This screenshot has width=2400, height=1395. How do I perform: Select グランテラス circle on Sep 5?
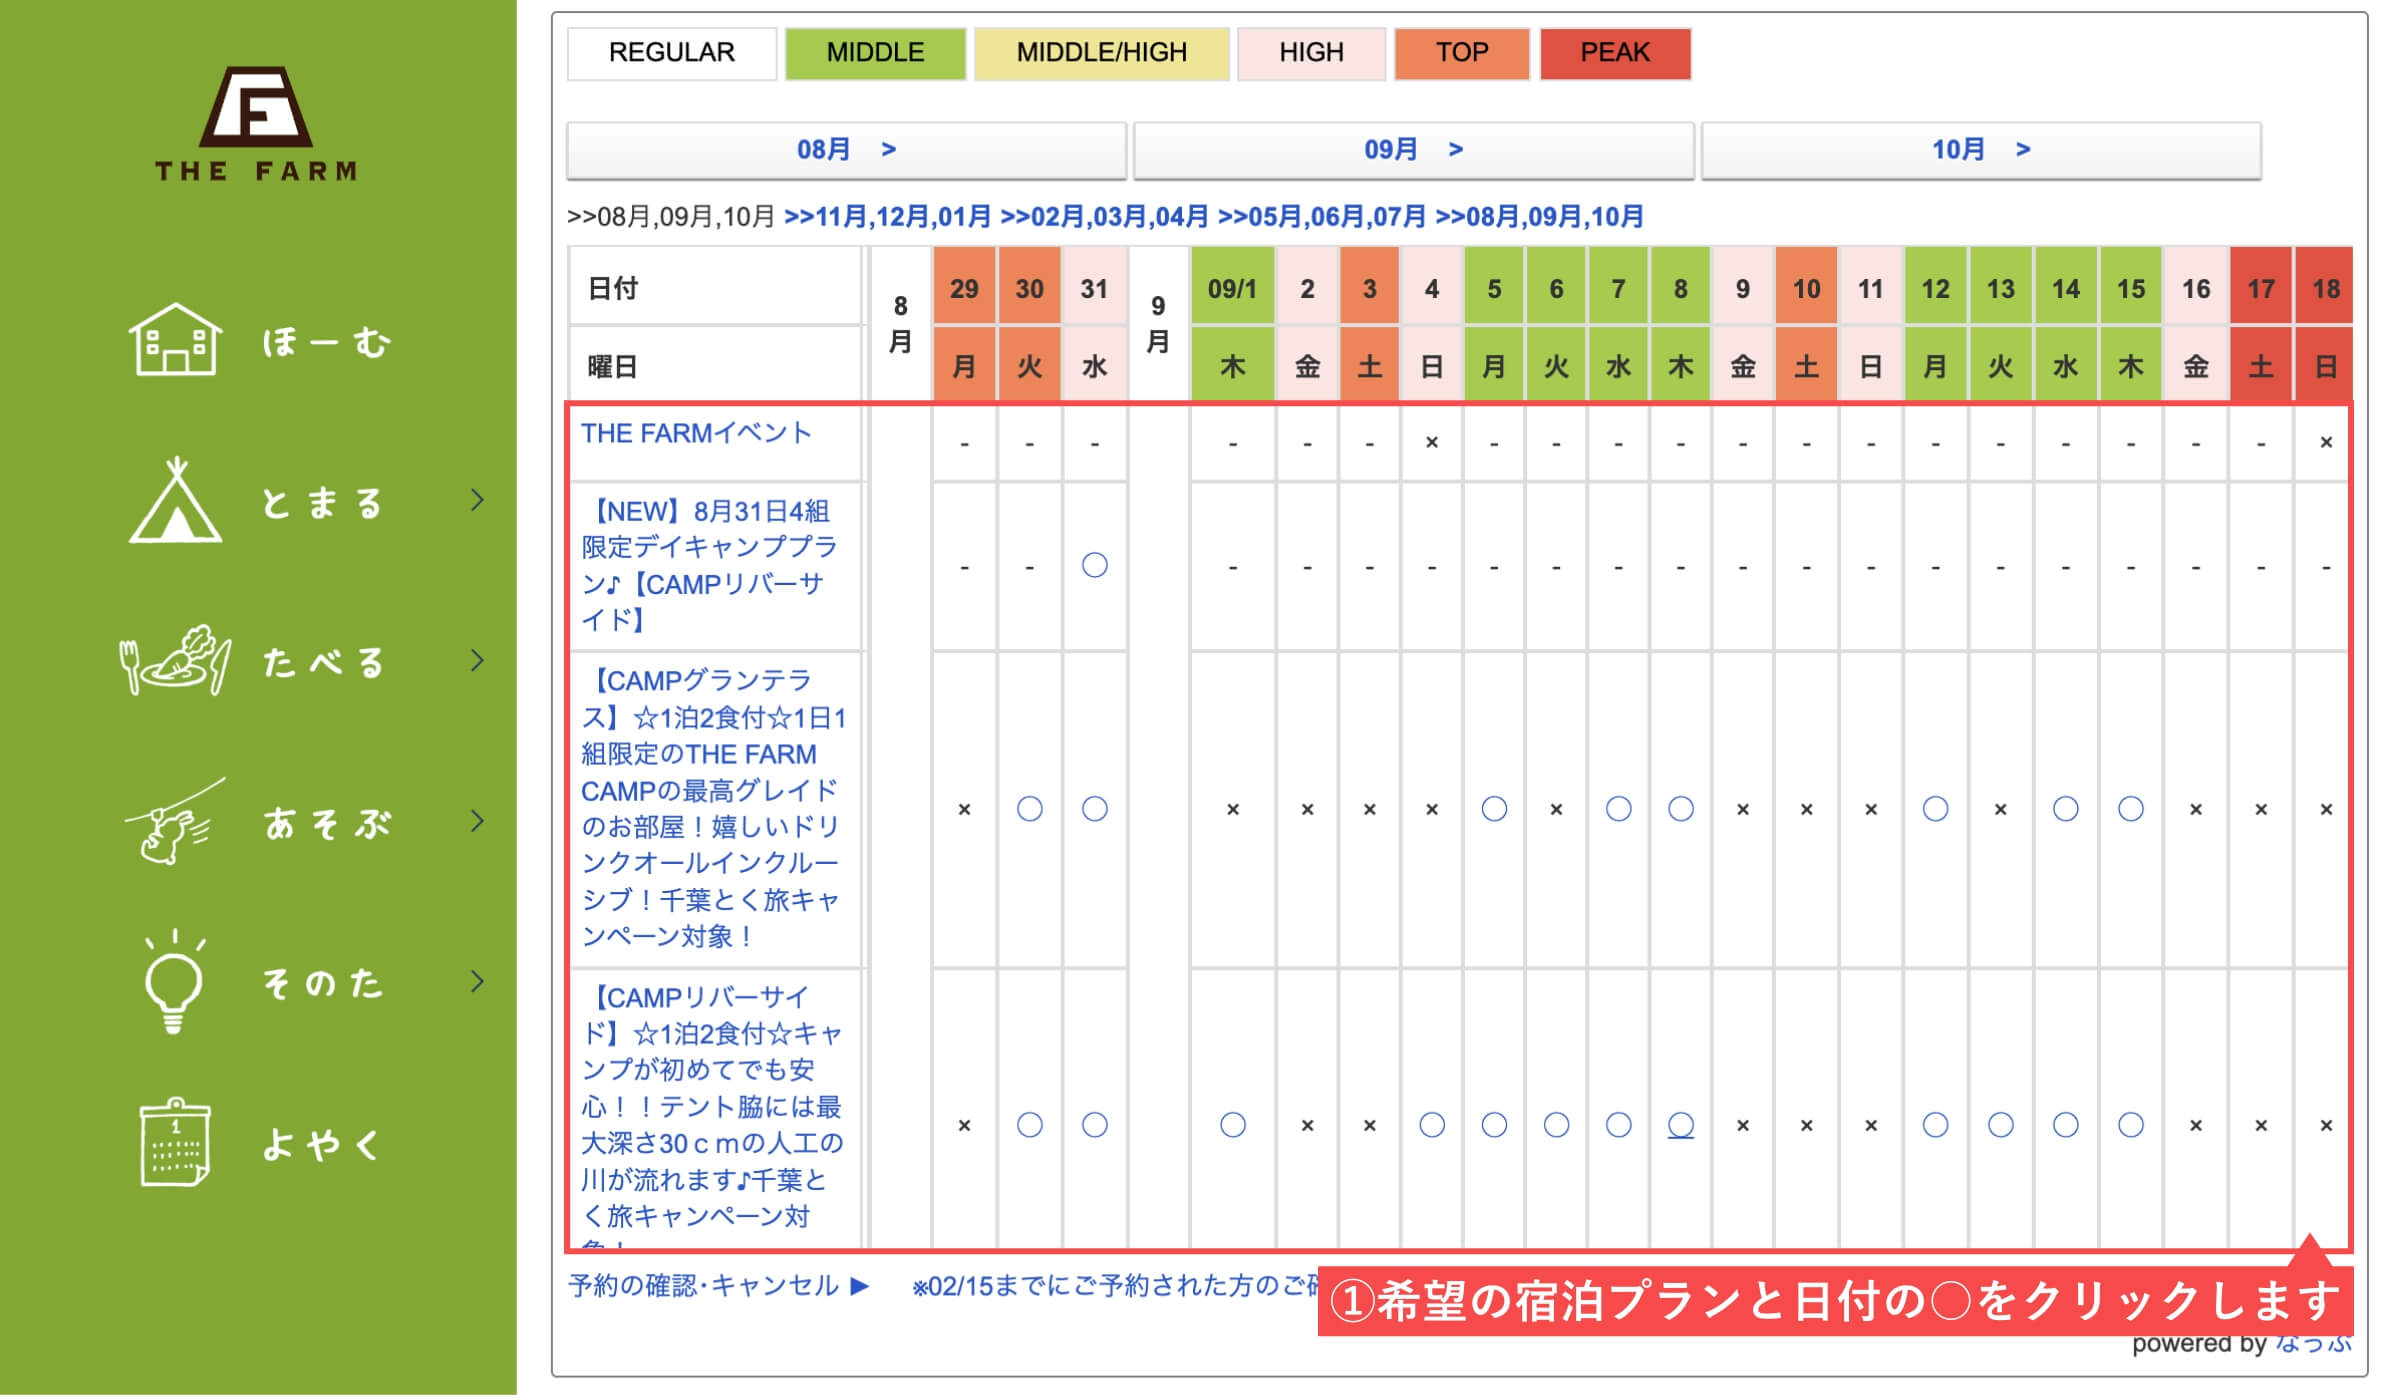1494,809
